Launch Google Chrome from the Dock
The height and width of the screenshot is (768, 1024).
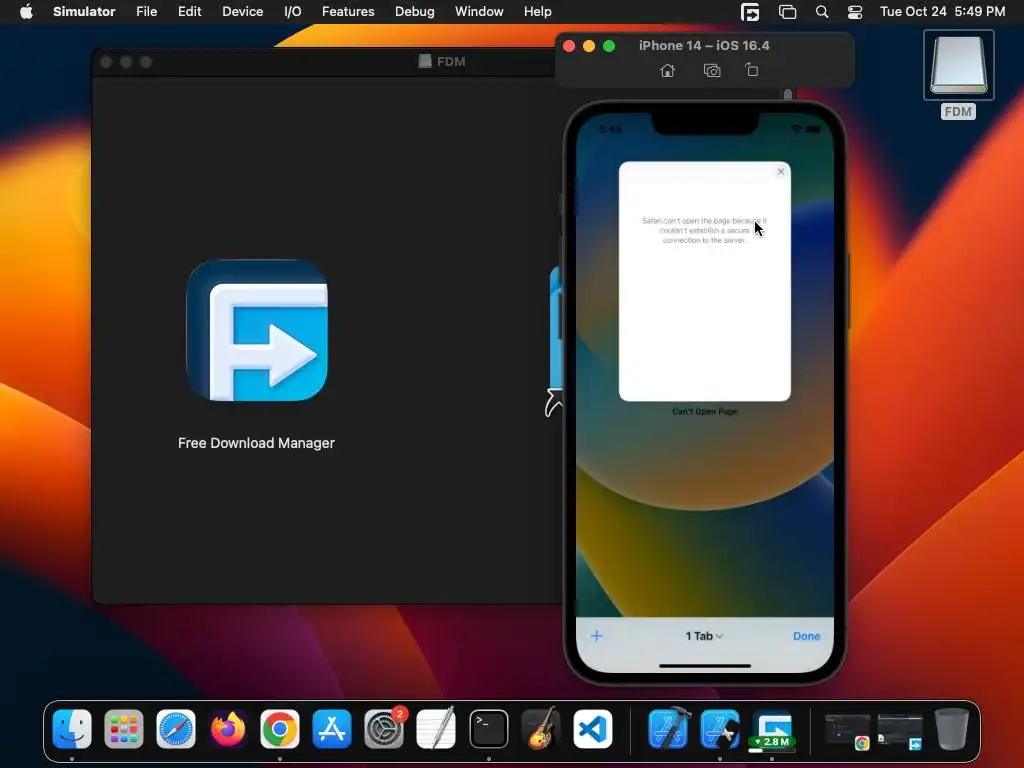pos(280,729)
